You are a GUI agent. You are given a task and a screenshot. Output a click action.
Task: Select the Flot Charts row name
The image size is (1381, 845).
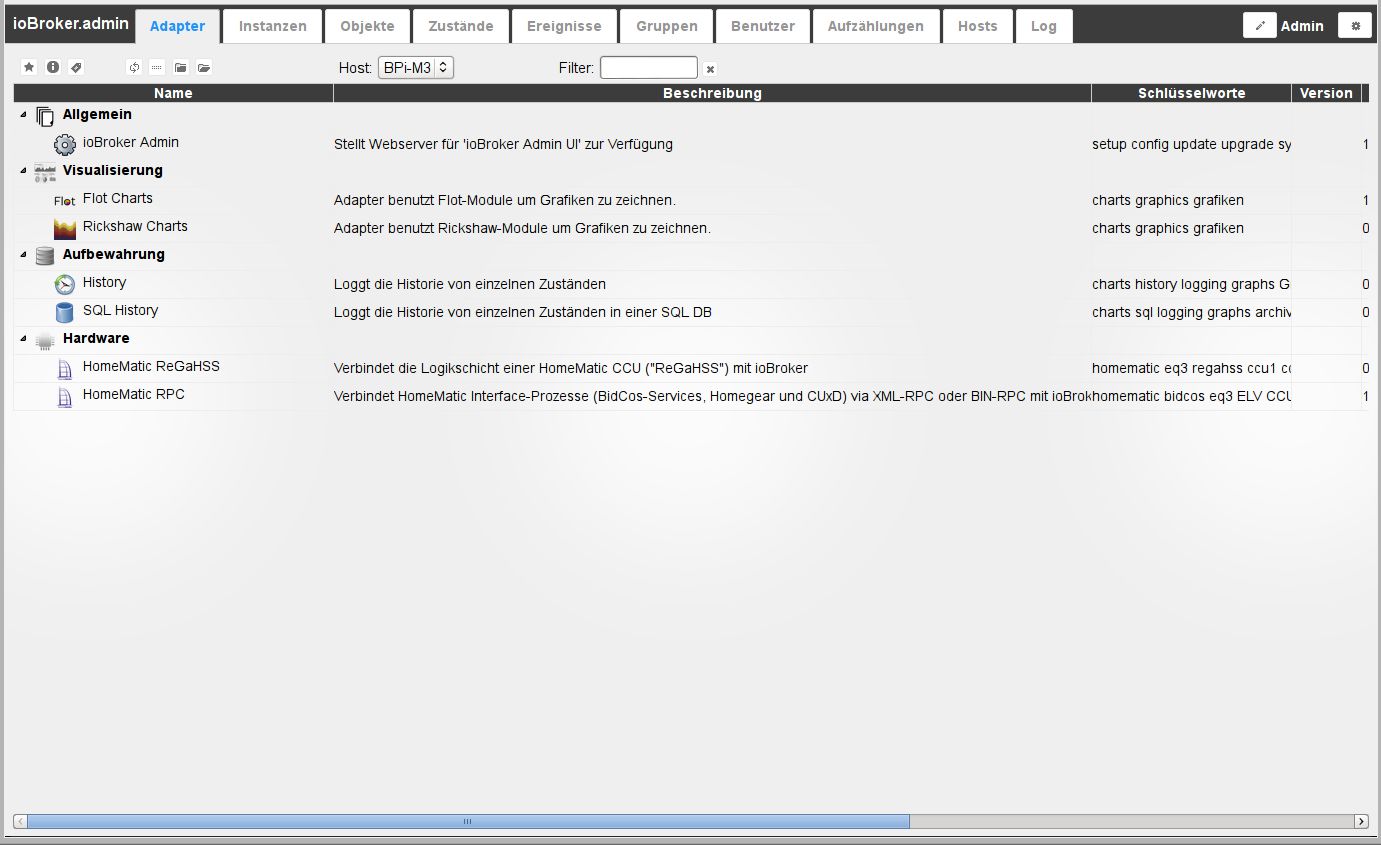(118, 199)
